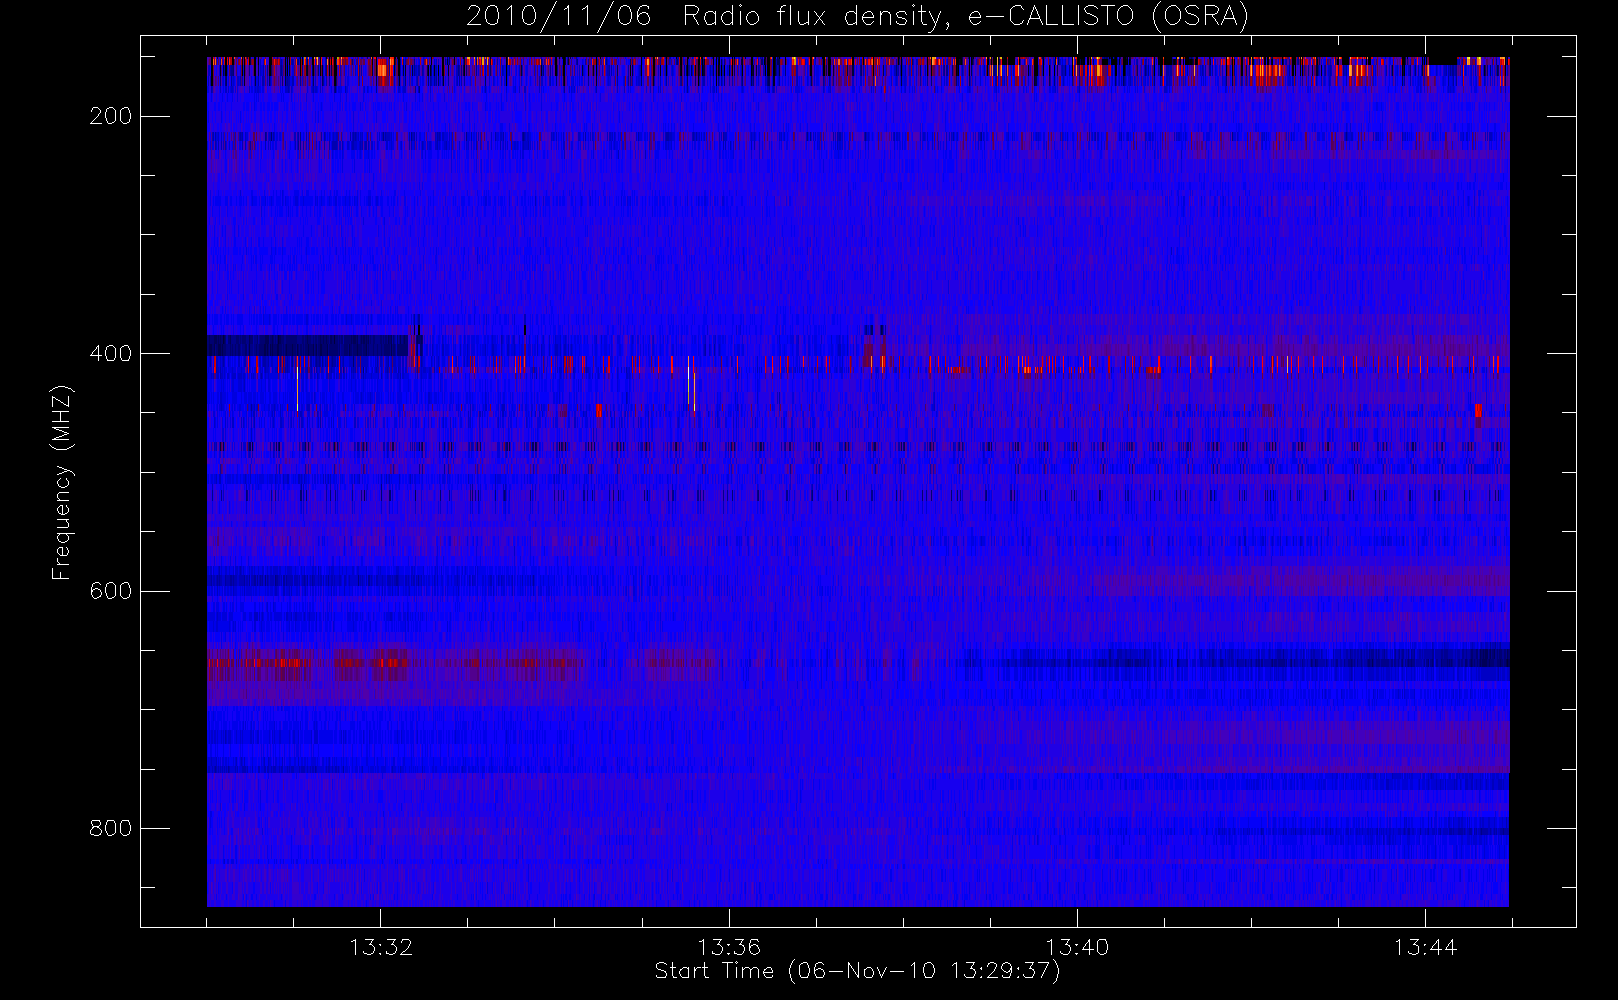Click the 13:40 time tick label

click(x=1077, y=947)
